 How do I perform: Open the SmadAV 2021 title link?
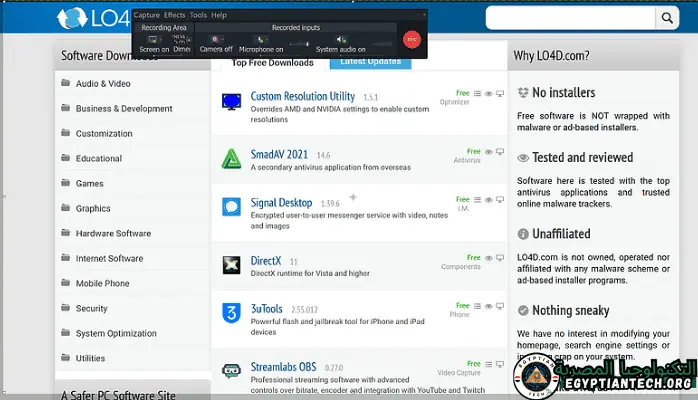point(279,154)
